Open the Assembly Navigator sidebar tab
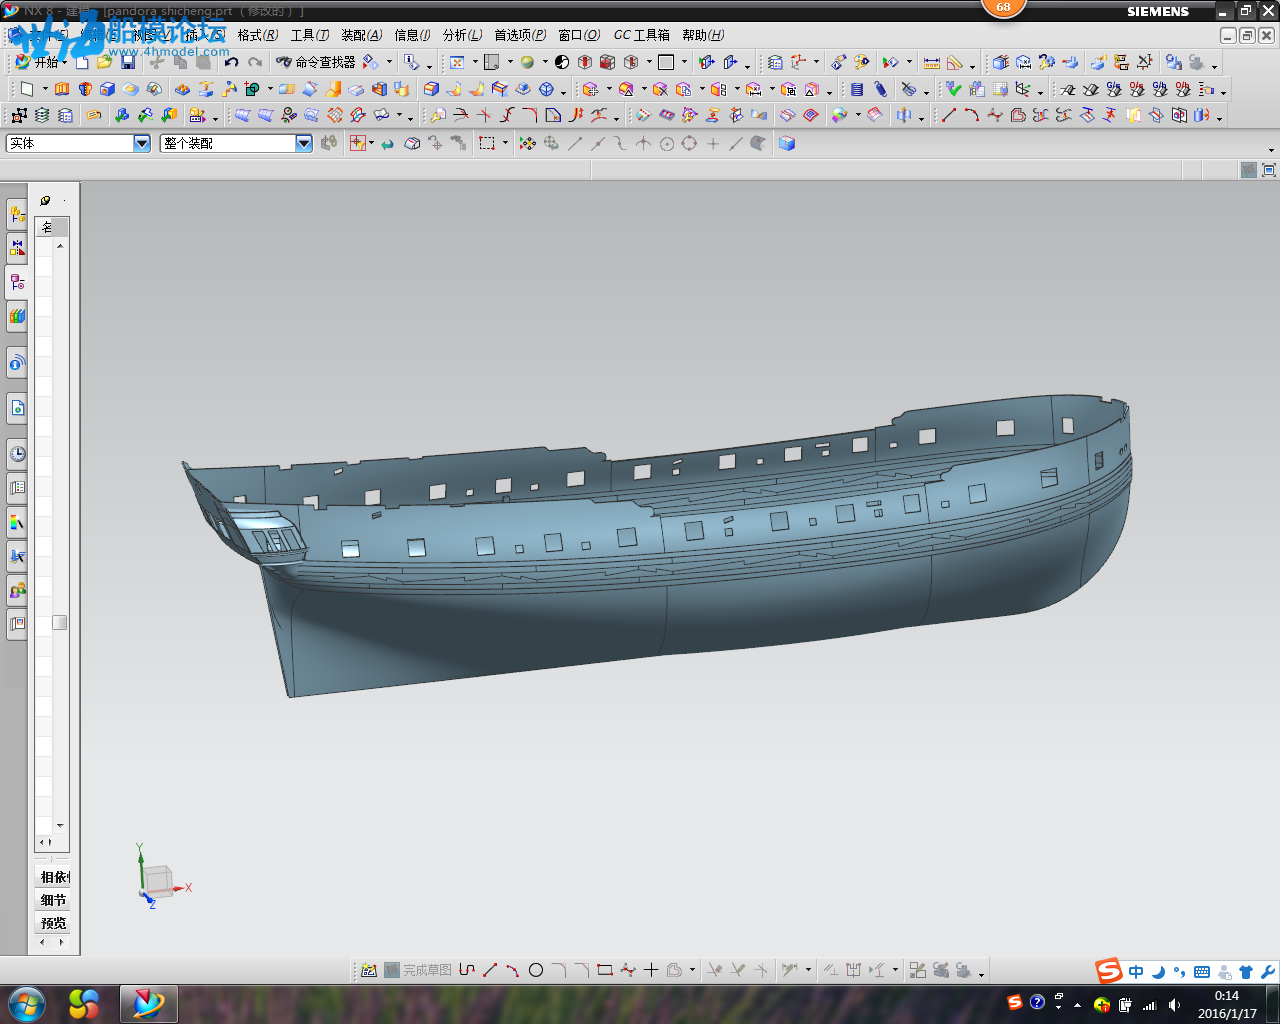This screenshot has width=1280, height=1024. pos(17,213)
